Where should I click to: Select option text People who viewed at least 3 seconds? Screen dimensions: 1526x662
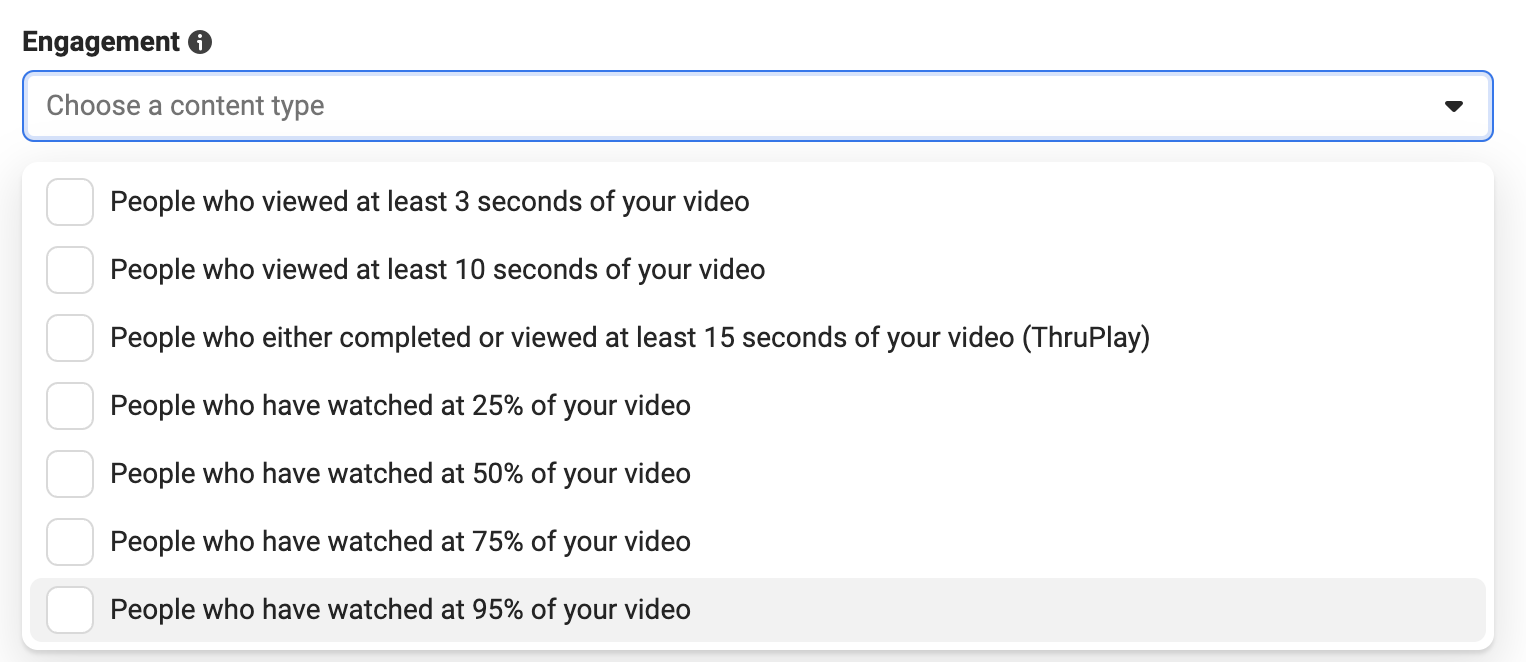[x=430, y=202]
